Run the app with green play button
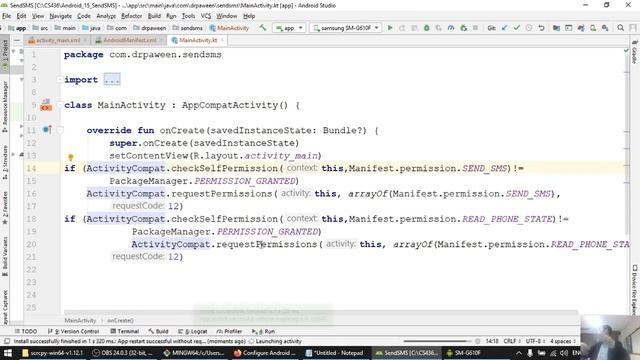The image size is (640, 360). point(390,28)
